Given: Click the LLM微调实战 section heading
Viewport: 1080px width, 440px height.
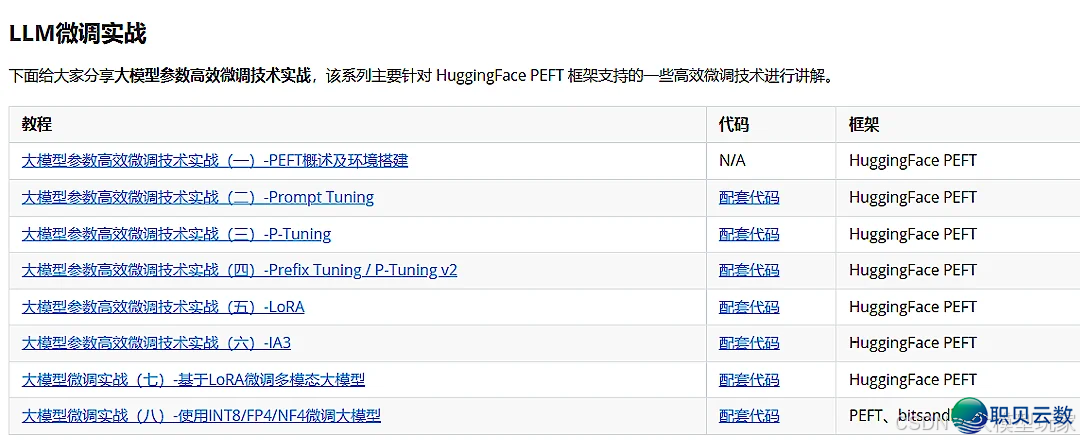Looking at the screenshot, I should pos(78,33).
